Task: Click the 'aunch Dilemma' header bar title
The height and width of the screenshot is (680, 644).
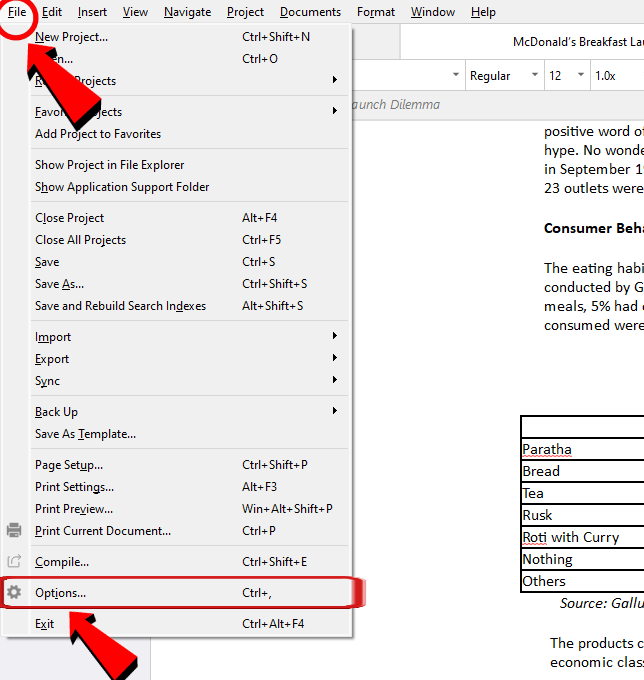Action: pyautogui.click(x=396, y=105)
